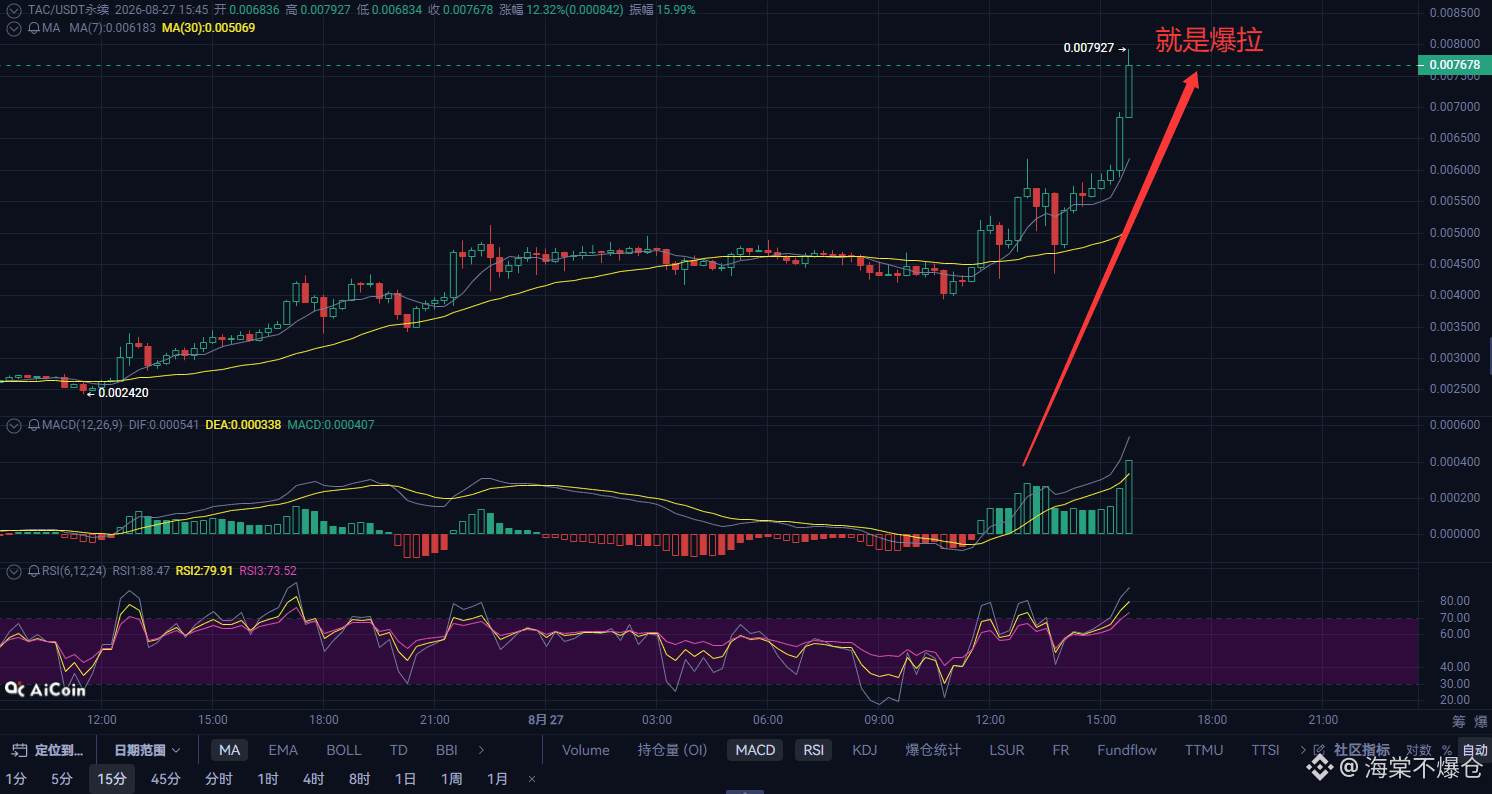Image resolution: width=1492 pixels, height=794 pixels.
Task: Collapse the MACD panel chevron
Action: tap(13, 425)
